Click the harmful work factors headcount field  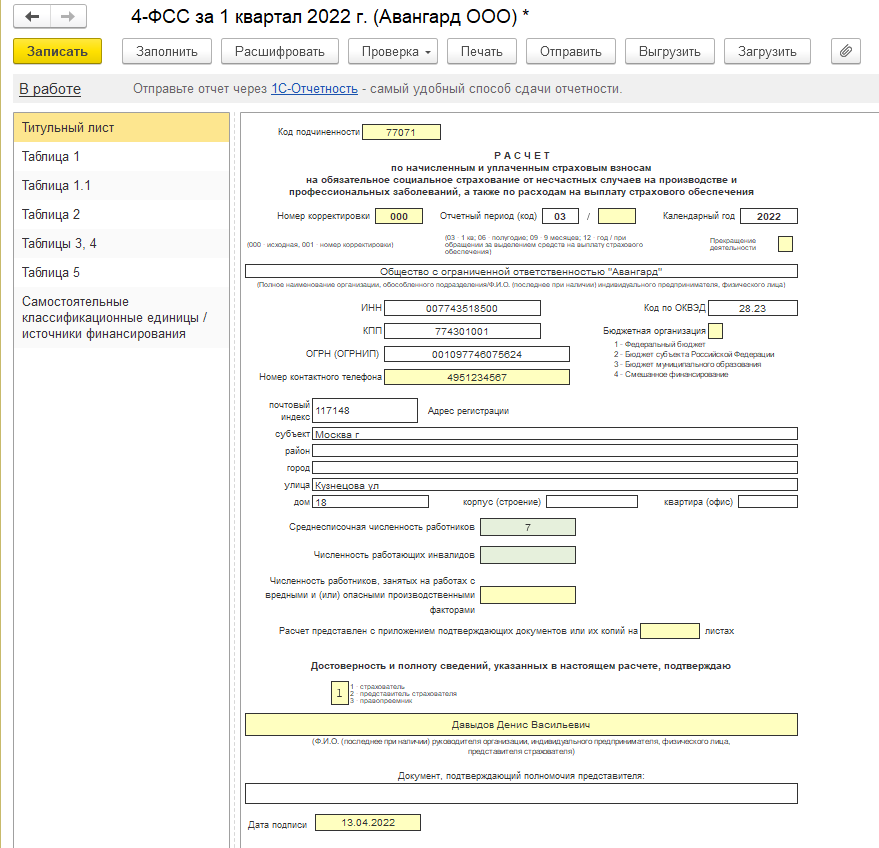click(x=528, y=595)
